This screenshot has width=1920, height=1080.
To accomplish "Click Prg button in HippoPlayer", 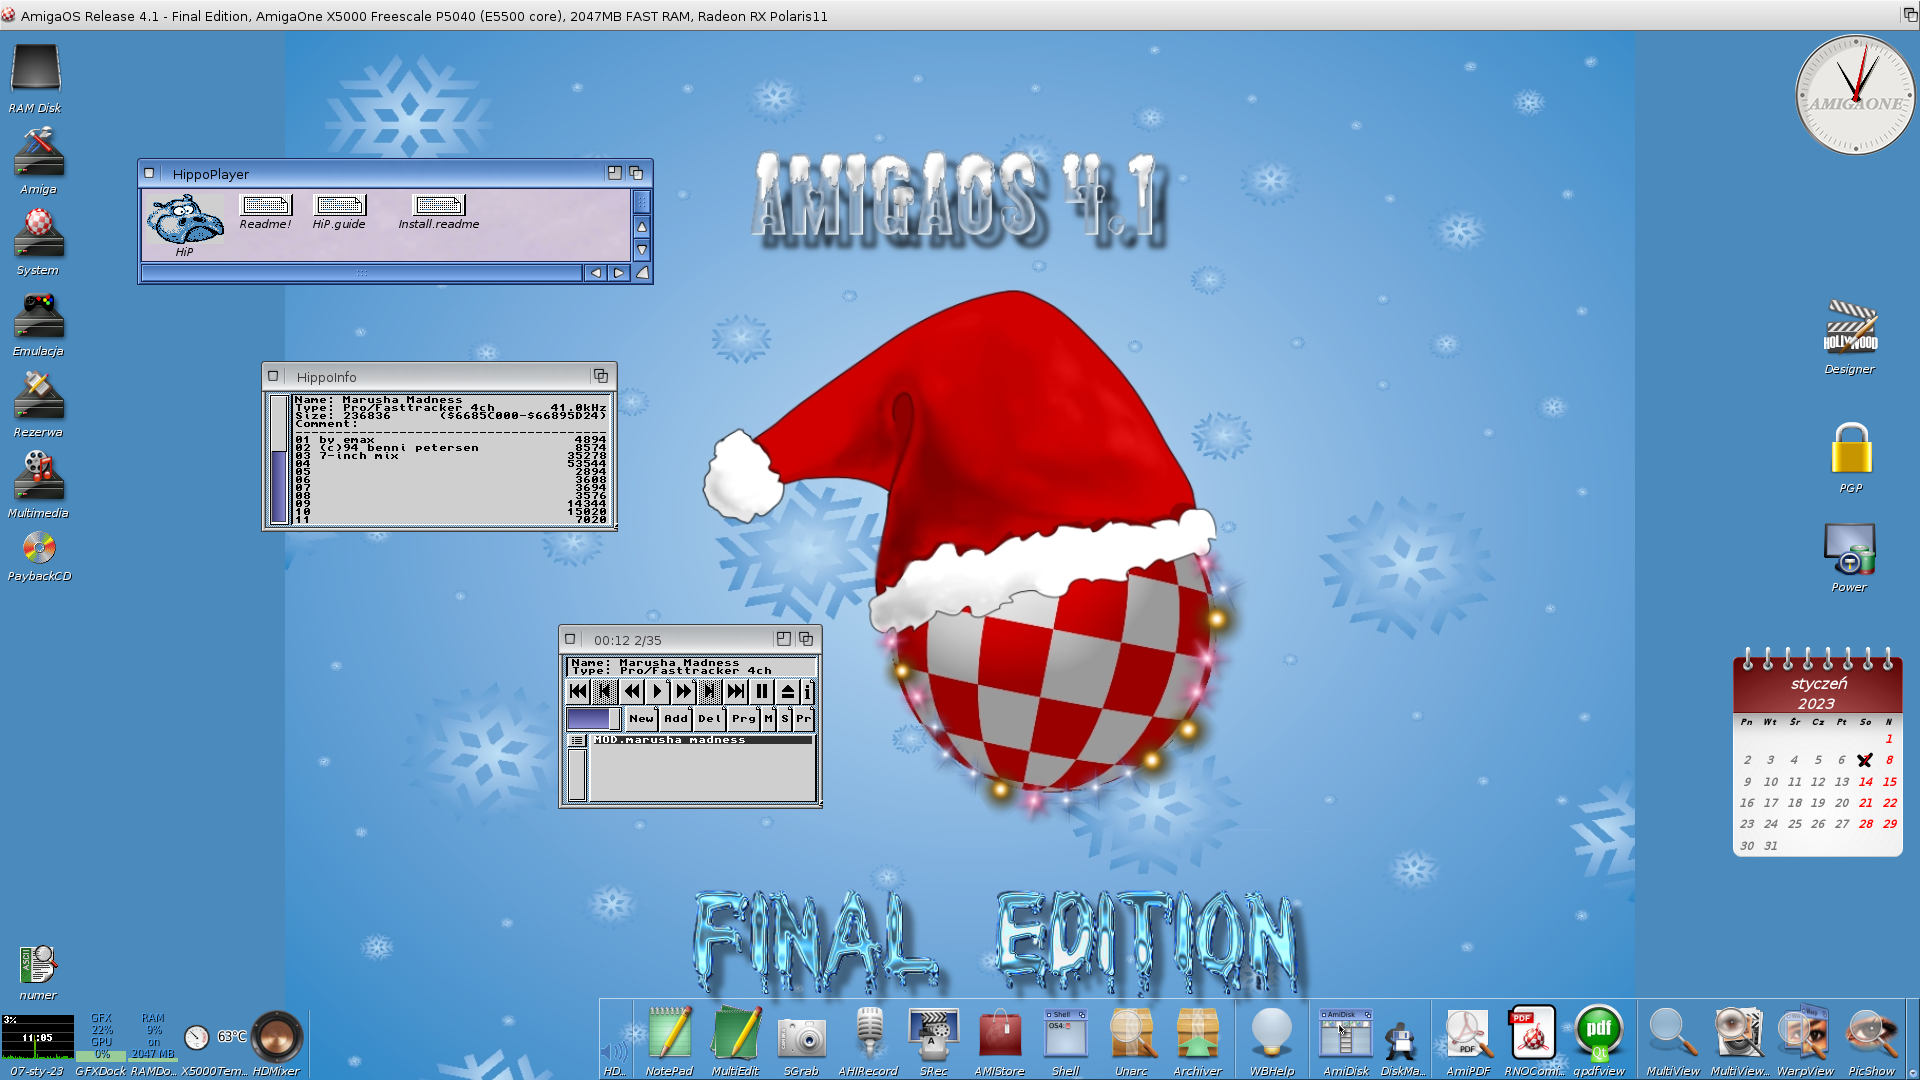I will coord(744,718).
